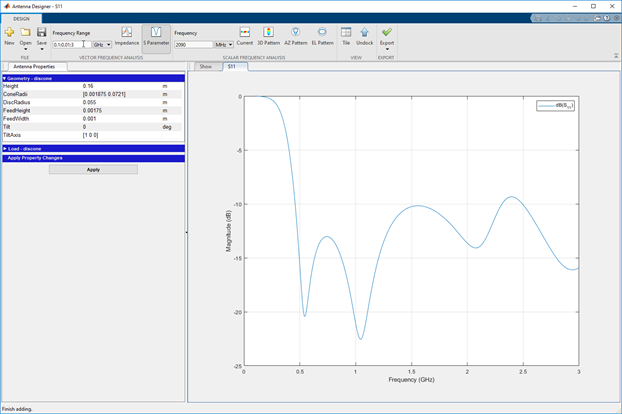The height and width of the screenshot is (414, 622).
Task: Click the New antenna icon
Action: pos(9,34)
